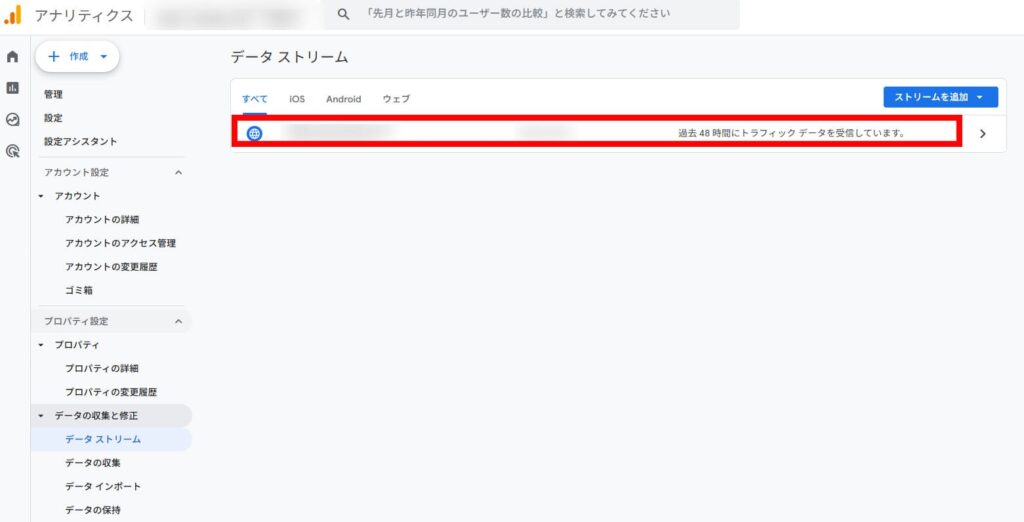Switch to the ウェブ tab
This screenshot has width=1024, height=522.
click(396, 99)
